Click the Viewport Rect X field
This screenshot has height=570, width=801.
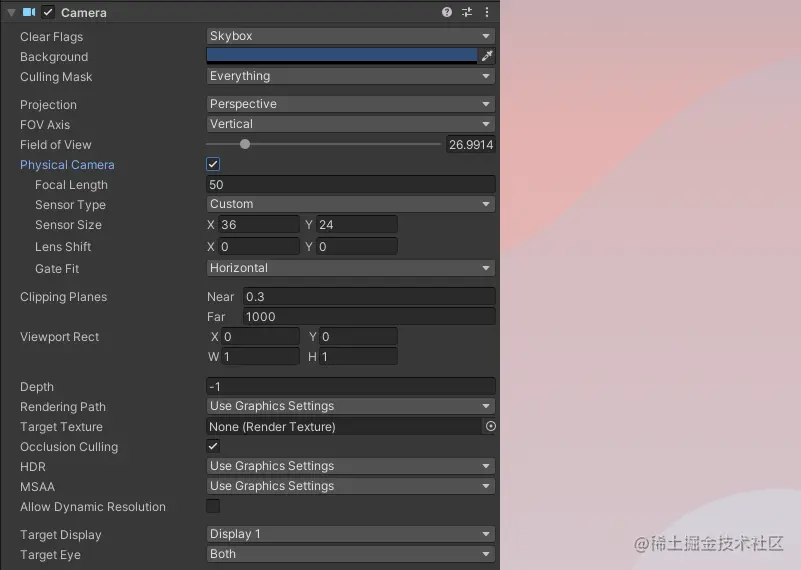click(x=260, y=337)
